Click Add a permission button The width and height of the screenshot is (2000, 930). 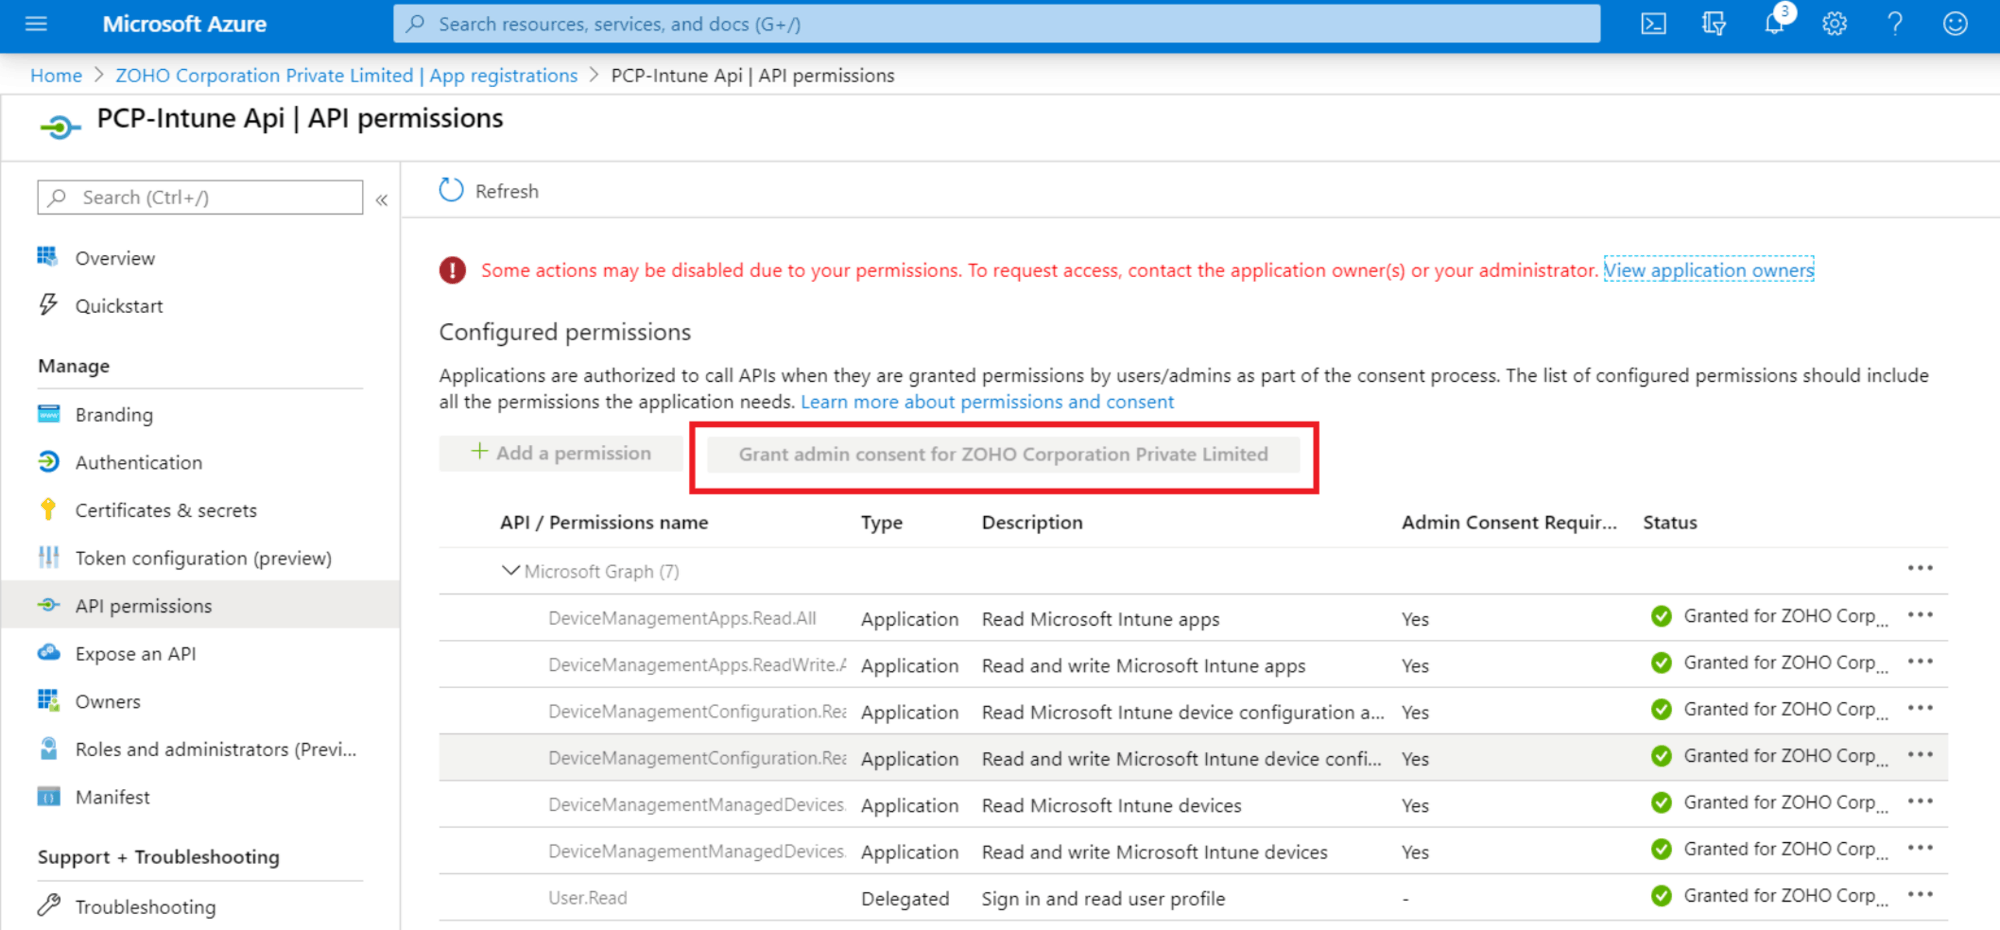[561, 453]
